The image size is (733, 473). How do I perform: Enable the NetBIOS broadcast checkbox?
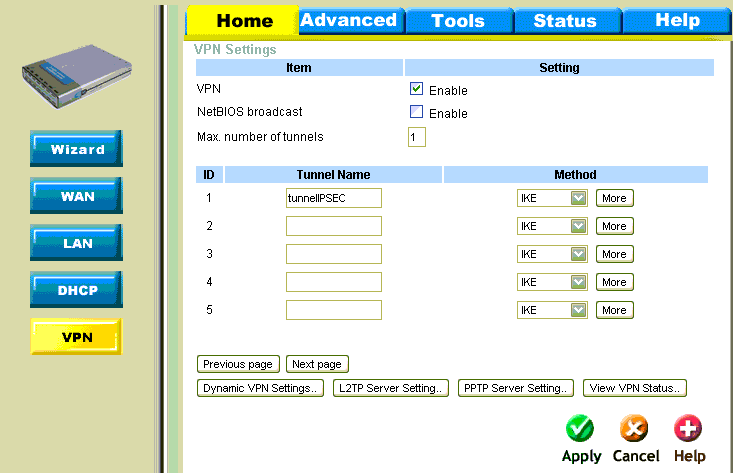[x=417, y=112]
